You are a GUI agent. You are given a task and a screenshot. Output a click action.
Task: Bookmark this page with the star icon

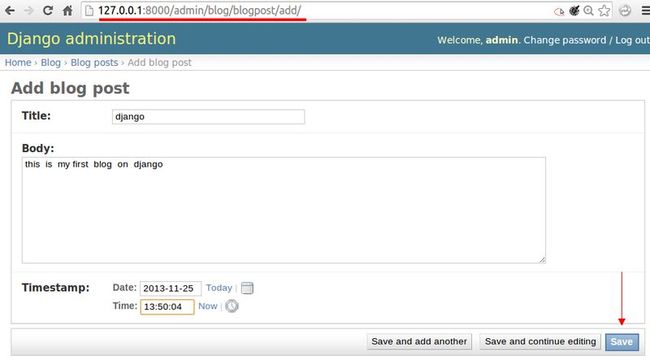coord(604,10)
